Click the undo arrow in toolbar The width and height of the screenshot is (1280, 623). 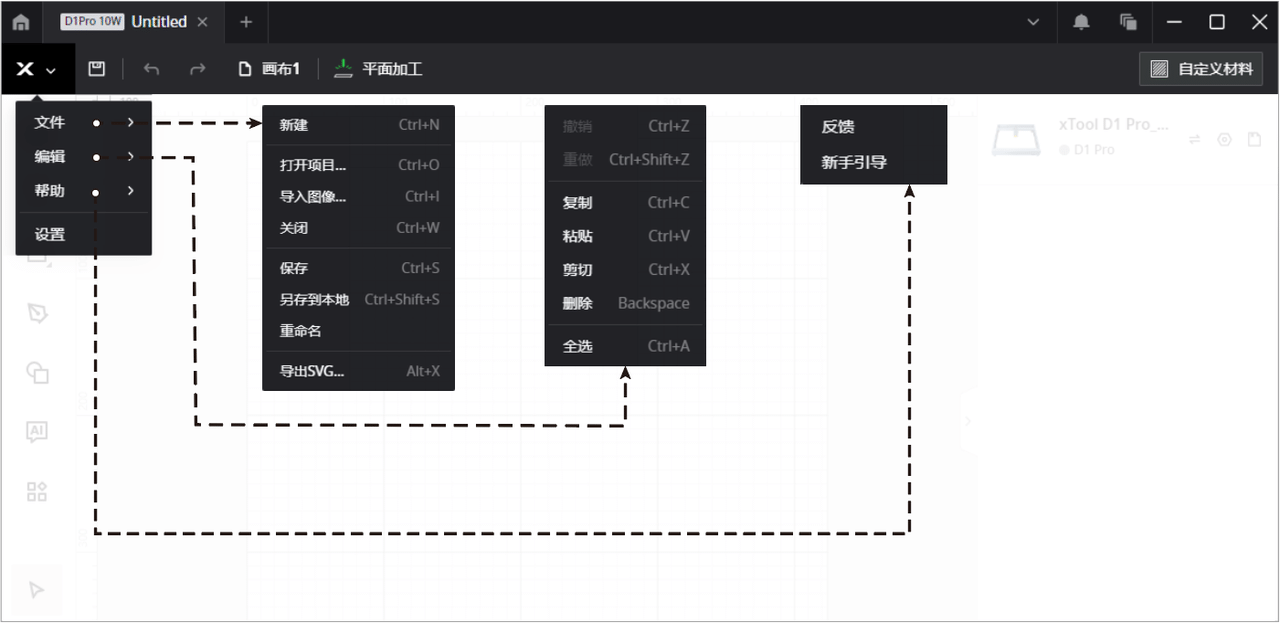click(152, 69)
